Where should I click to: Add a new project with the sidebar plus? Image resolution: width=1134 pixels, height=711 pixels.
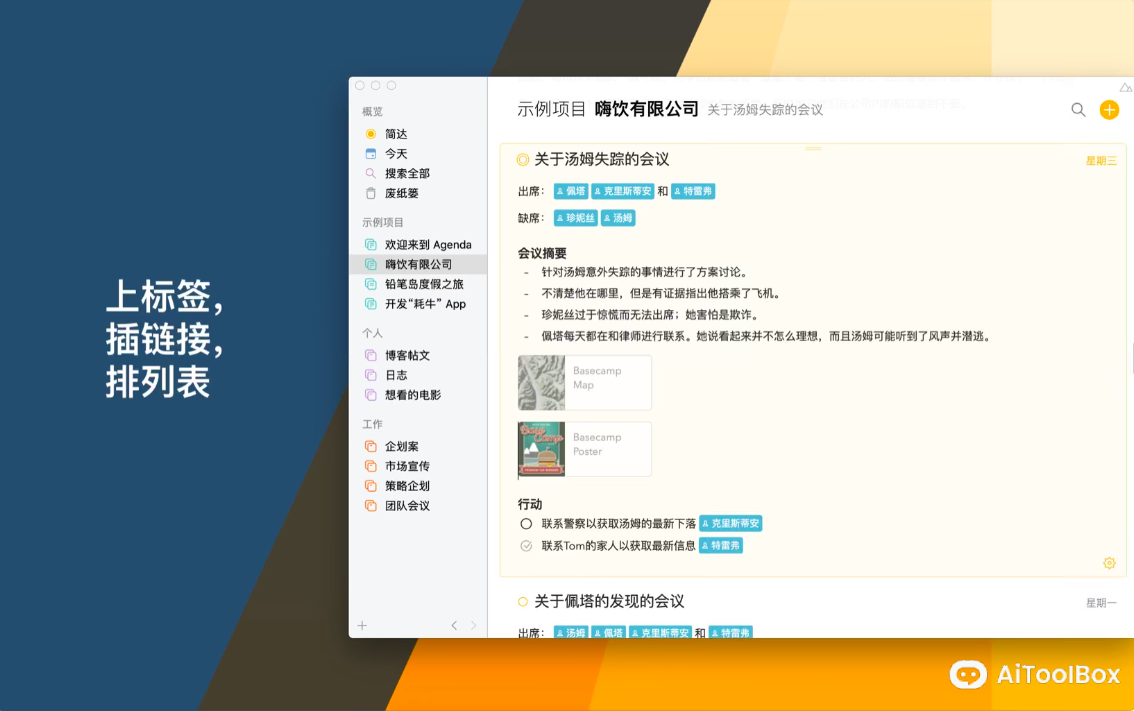[362, 625]
